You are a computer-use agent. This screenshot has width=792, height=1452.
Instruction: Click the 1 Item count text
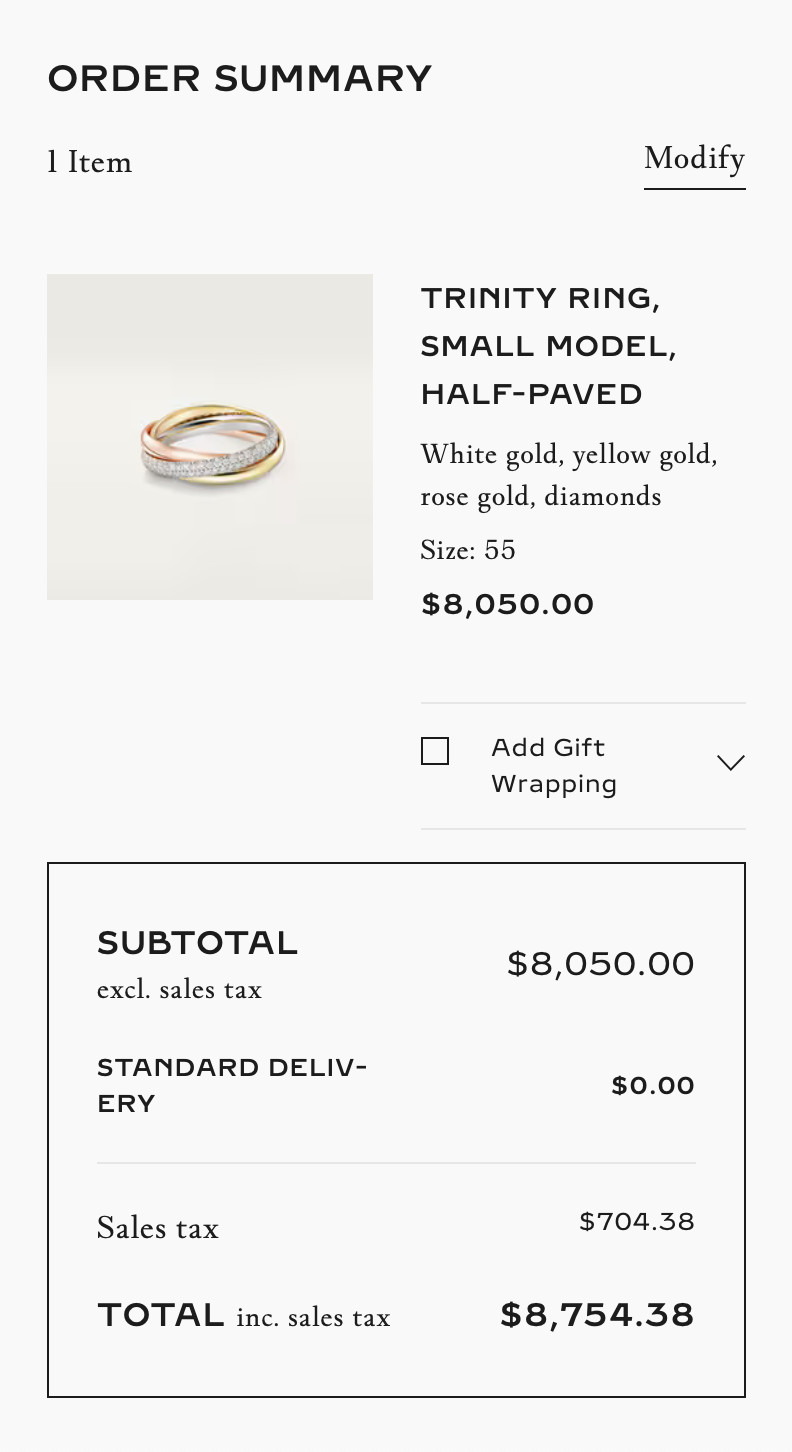point(90,162)
